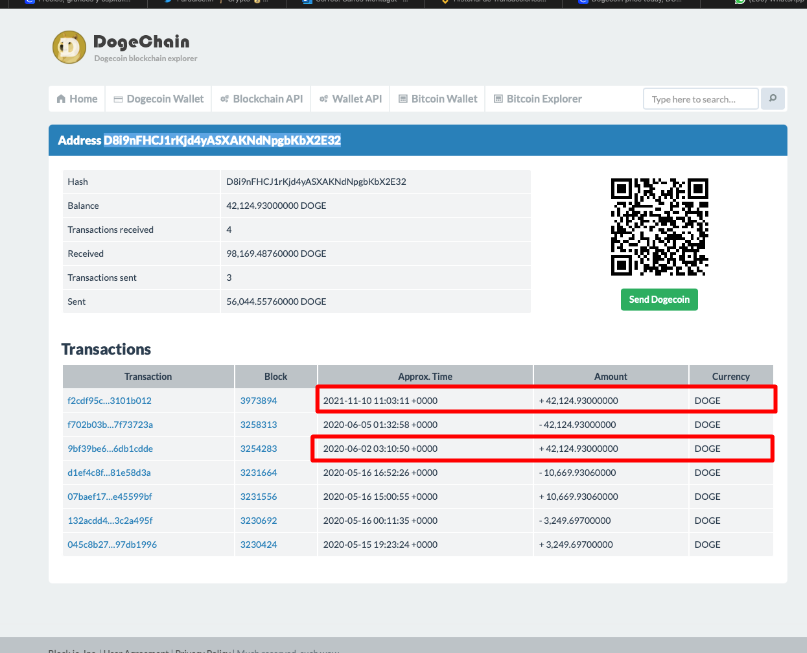Image resolution: width=807 pixels, height=653 pixels.
Task: Go to Bitcoin Explorer from navigation
Action: click(538, 99)
